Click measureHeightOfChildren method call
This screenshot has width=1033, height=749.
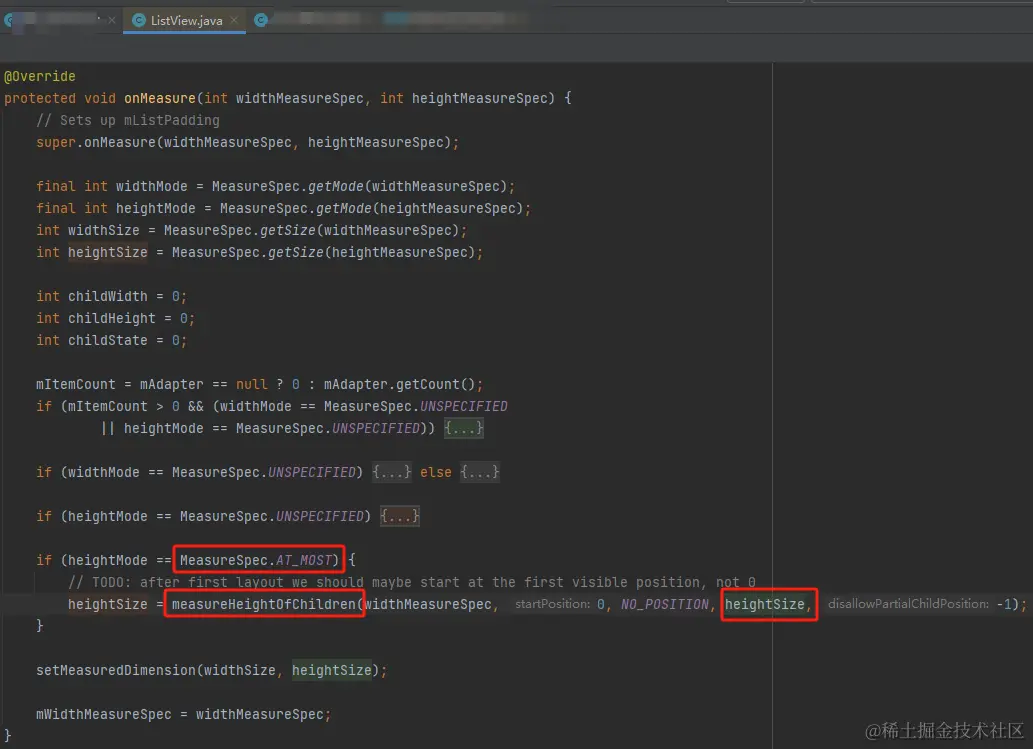[264, 604]
